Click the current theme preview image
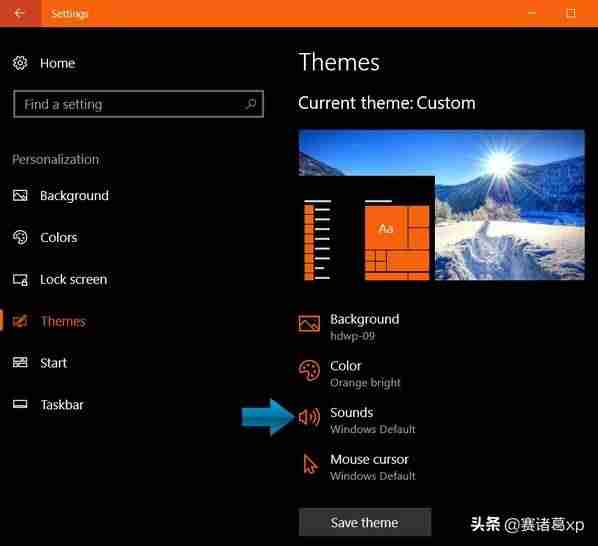This screenshot has height=546, width=598. [x=441, y=205]
